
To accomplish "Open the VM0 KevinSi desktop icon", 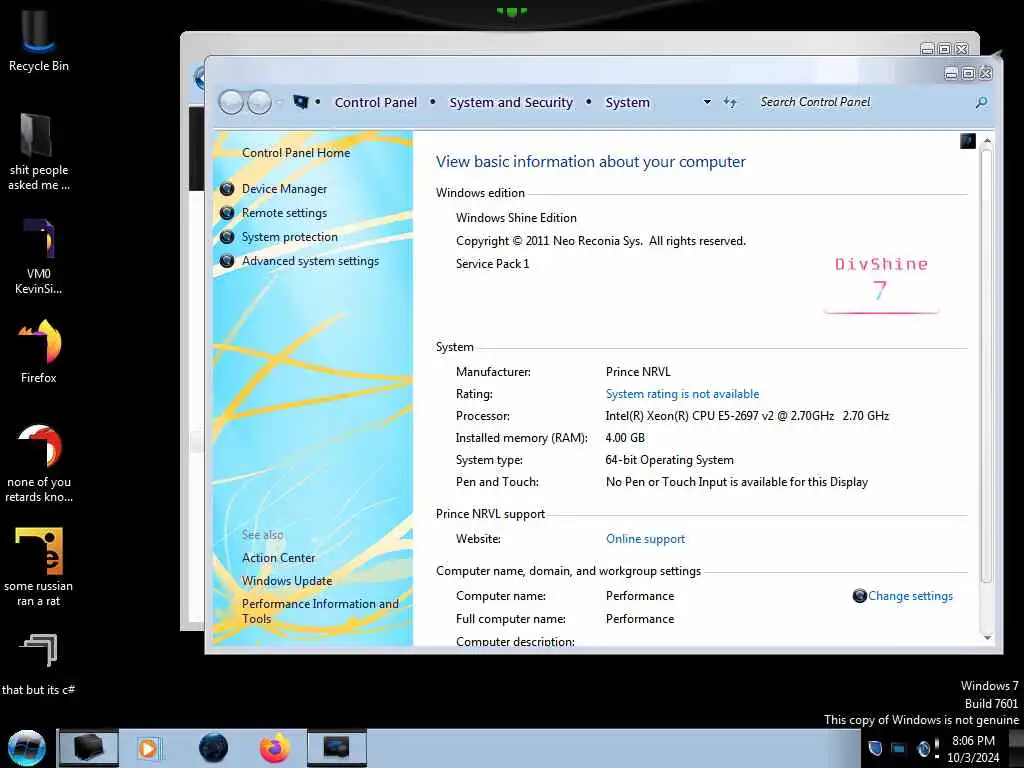I will point(38,256).
